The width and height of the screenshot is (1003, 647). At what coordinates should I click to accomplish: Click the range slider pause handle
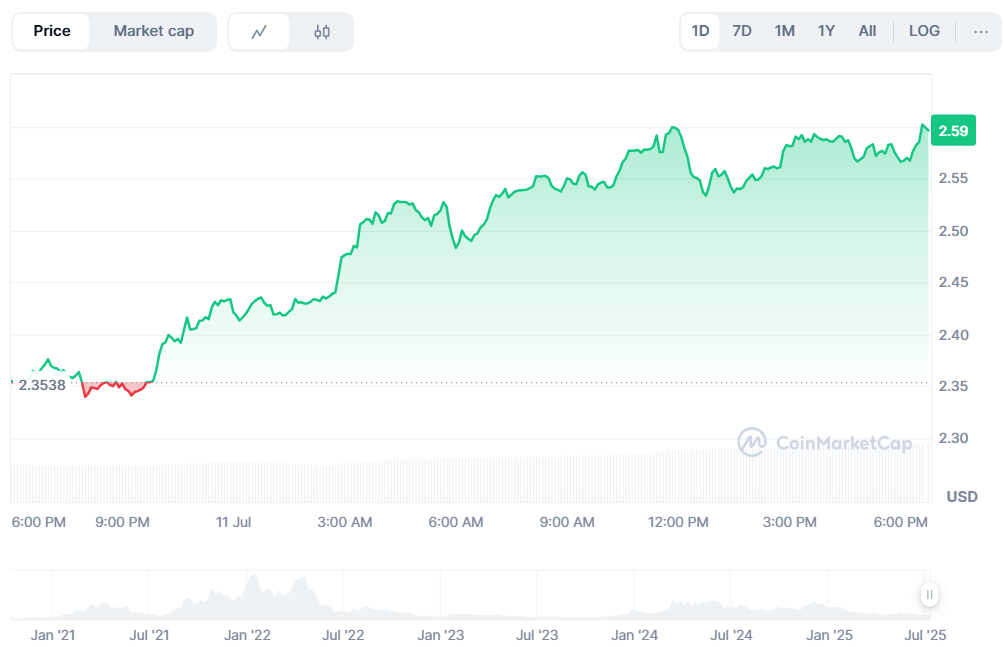929,595
